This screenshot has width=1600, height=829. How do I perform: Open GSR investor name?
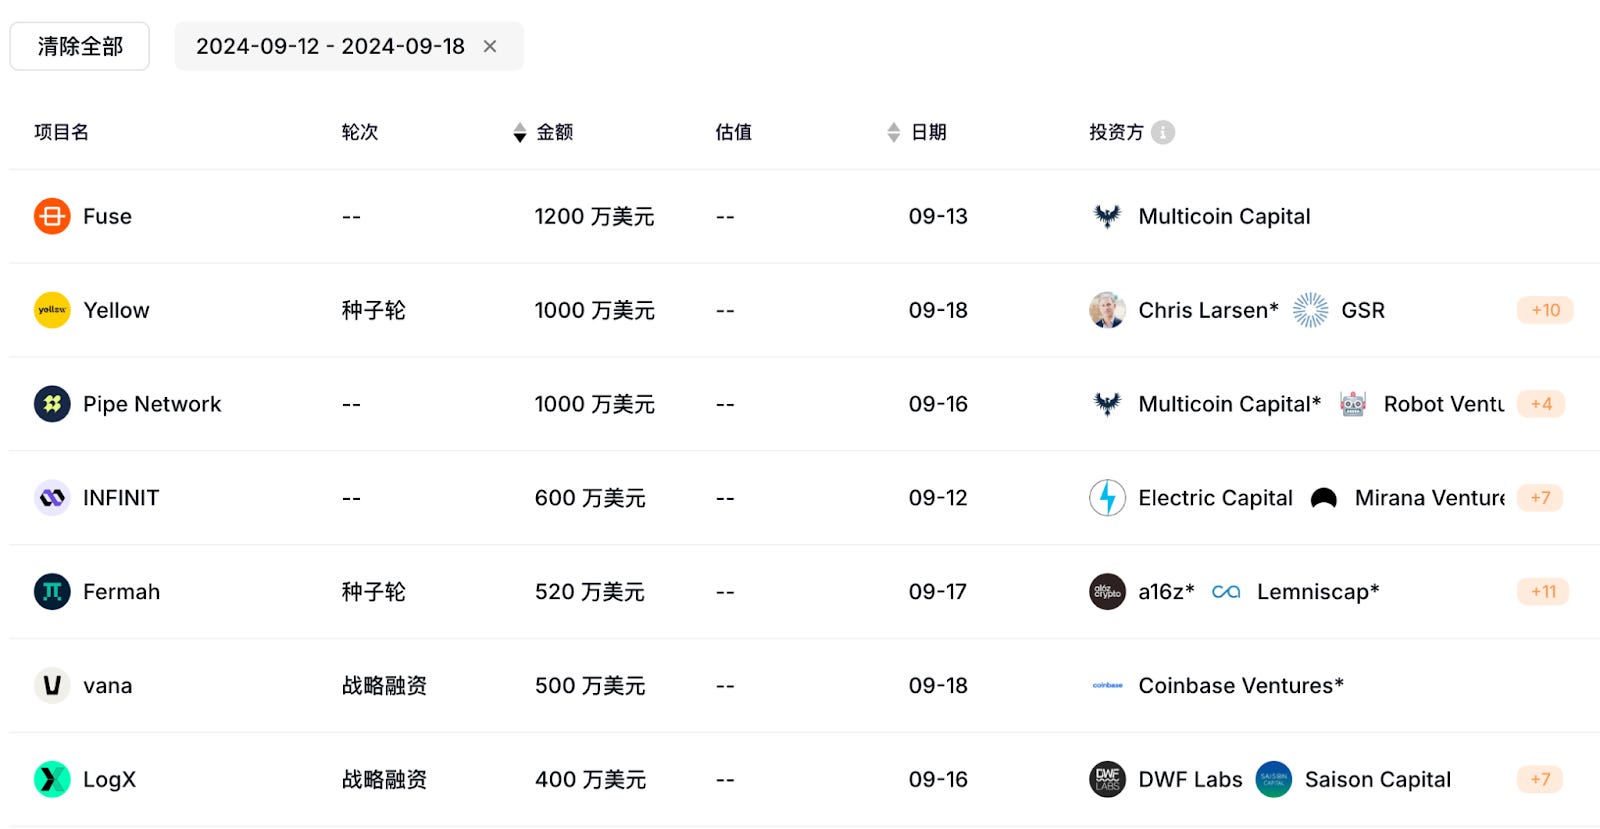[1363, 310]
